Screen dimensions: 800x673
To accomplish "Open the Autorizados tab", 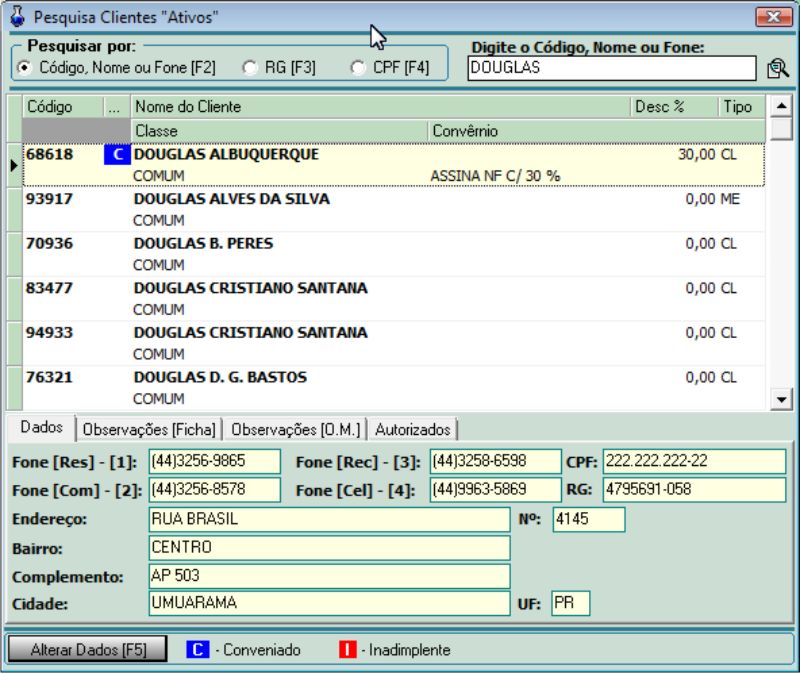I will (x=413, y=429).
